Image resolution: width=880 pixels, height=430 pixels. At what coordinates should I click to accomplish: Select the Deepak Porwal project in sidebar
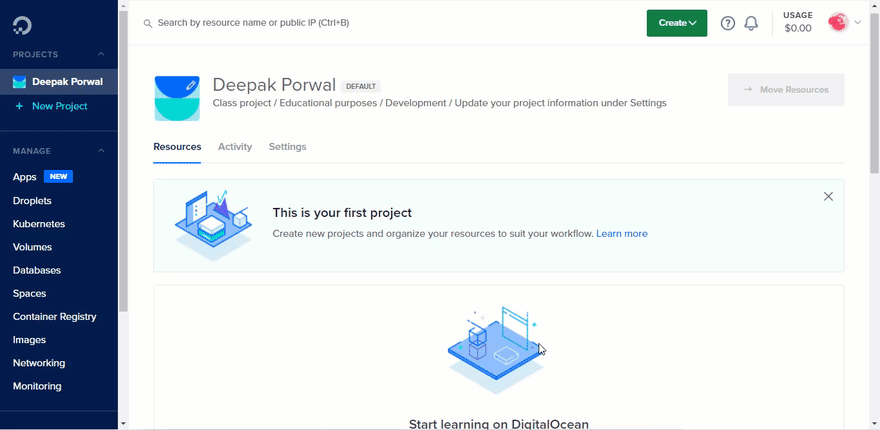(x=59, y=82)
